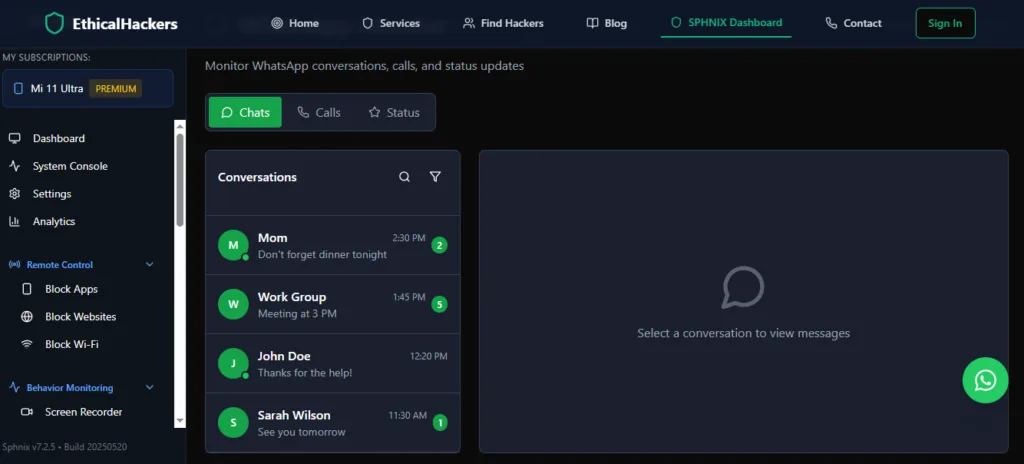Switch to the Chats tab
This screenshot has width=1024, height=464.
coord(245,112)
